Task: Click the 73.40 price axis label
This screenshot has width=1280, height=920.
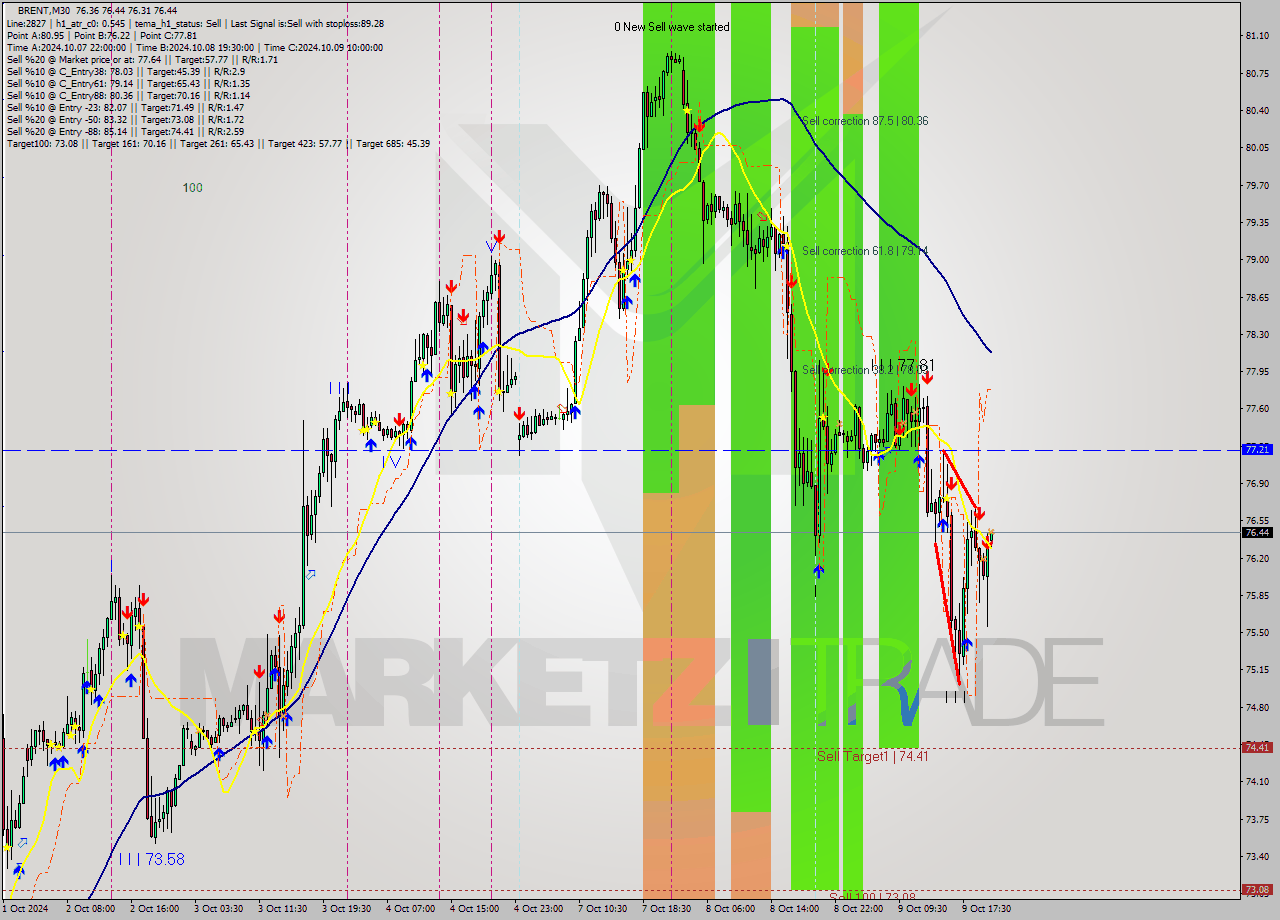Action: (1257, 856)
